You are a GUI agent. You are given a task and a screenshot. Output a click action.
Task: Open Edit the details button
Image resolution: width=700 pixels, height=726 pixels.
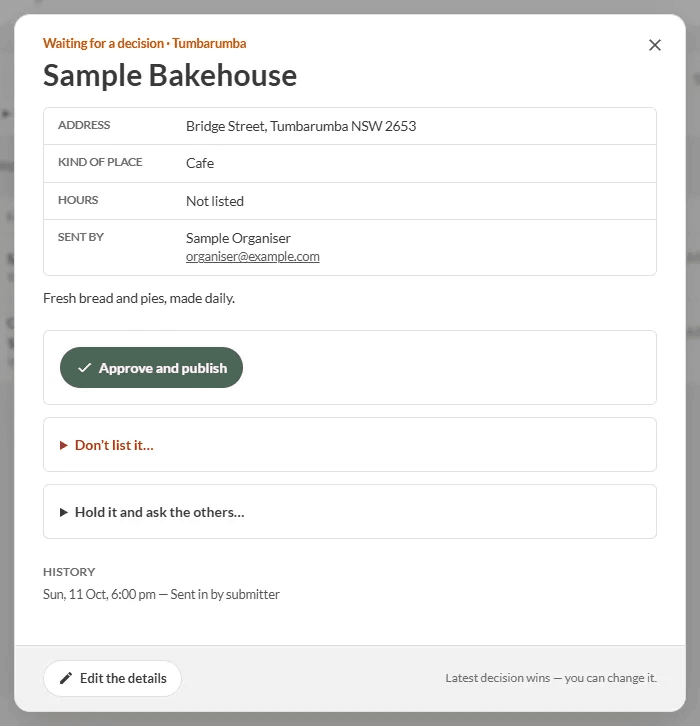[112, 678]
